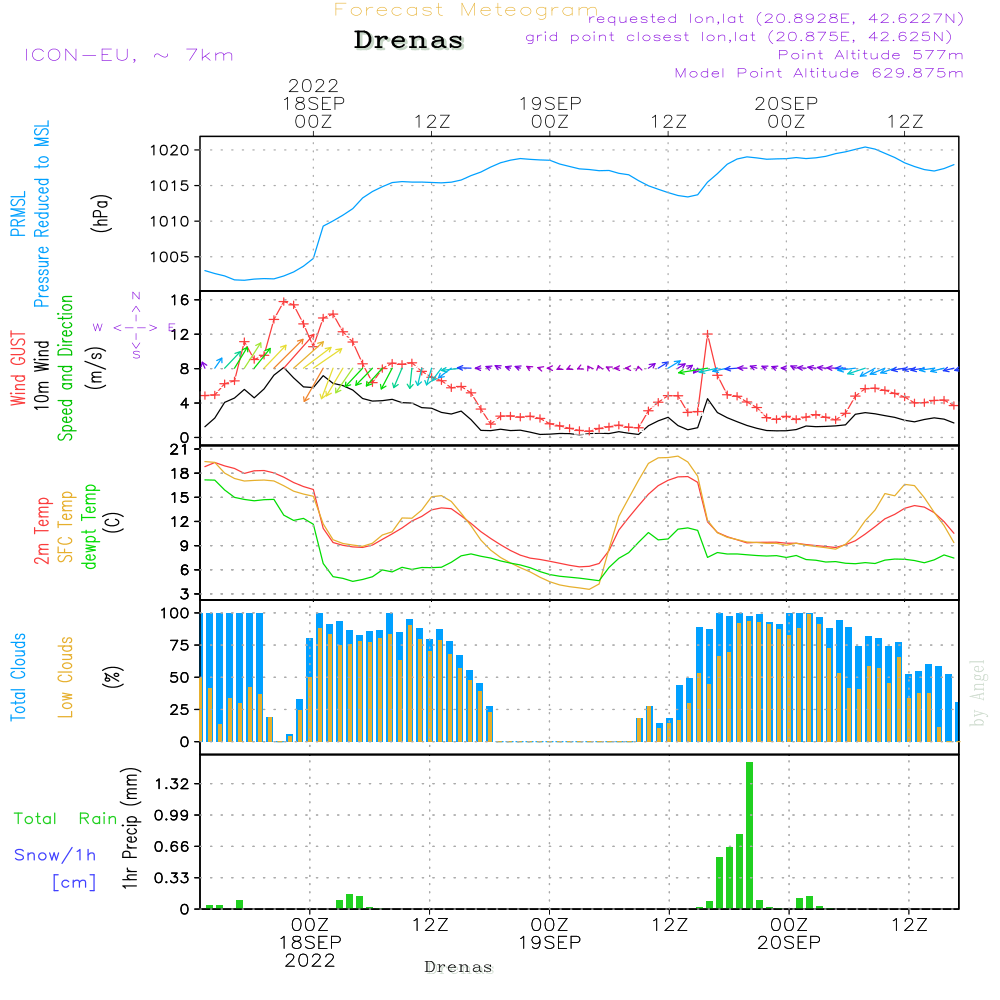Click the "(%)" cloud unit label
This screenshot has height=1000, width=1000.
coord(112,677)
